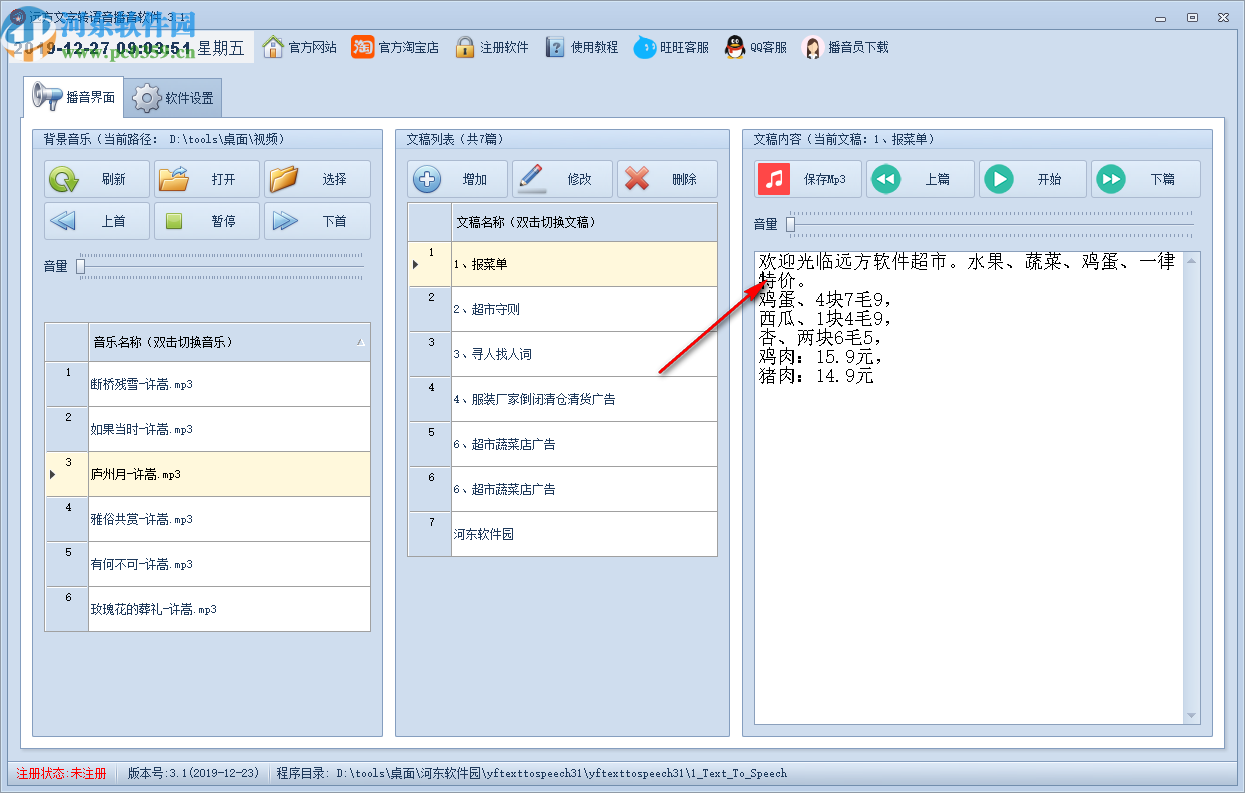Sort by the 音乐名称 column header

coord(229,342)
